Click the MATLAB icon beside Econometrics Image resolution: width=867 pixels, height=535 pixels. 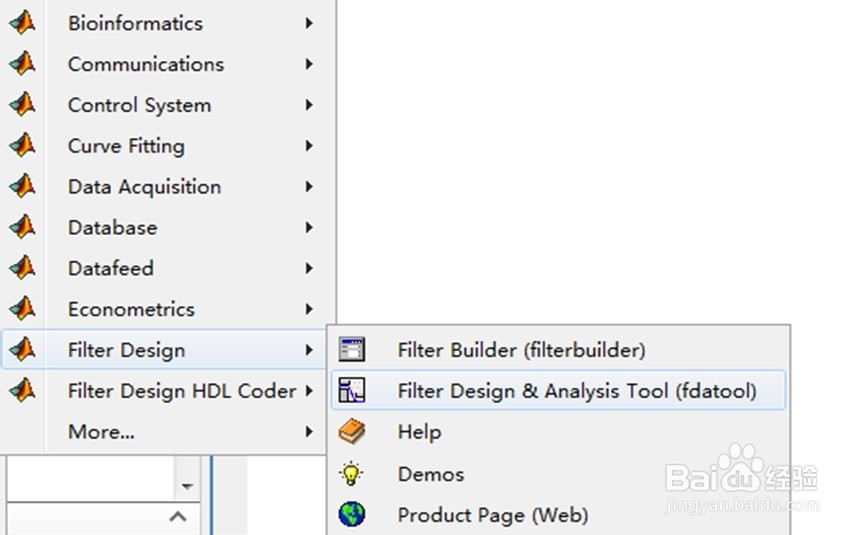click(x=23, y=309)
